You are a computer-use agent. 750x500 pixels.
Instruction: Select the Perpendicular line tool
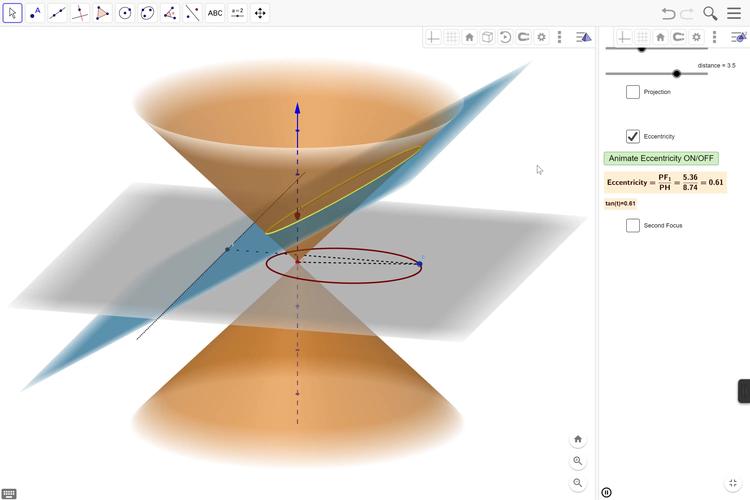80,13
